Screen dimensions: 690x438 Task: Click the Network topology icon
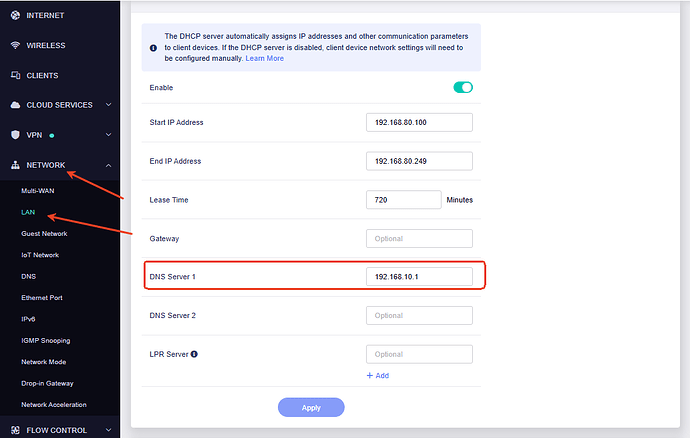tap(15, 165)
